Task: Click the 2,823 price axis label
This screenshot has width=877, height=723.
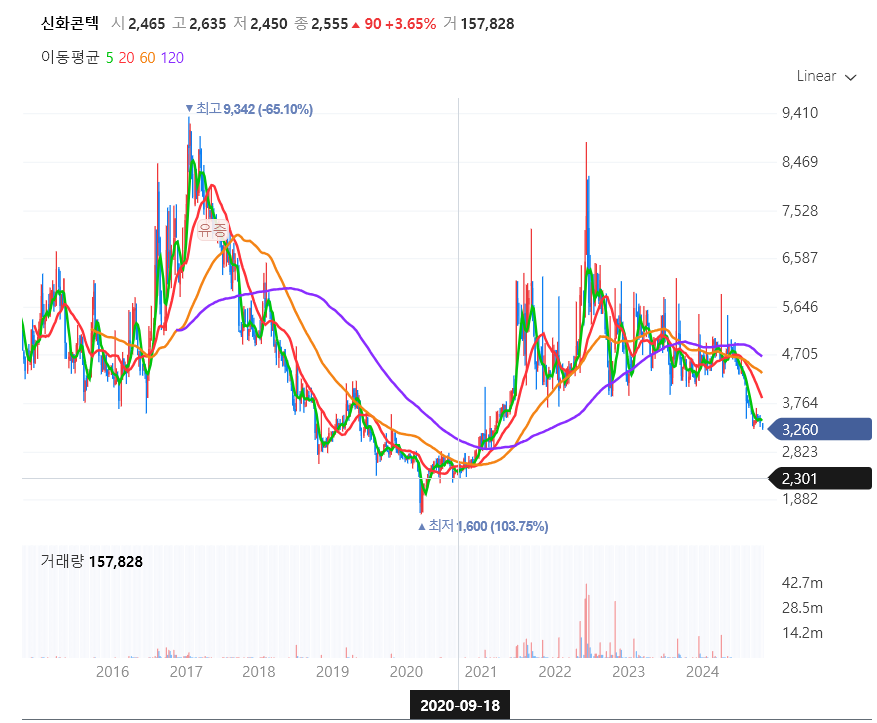Action: coord(800,452)
